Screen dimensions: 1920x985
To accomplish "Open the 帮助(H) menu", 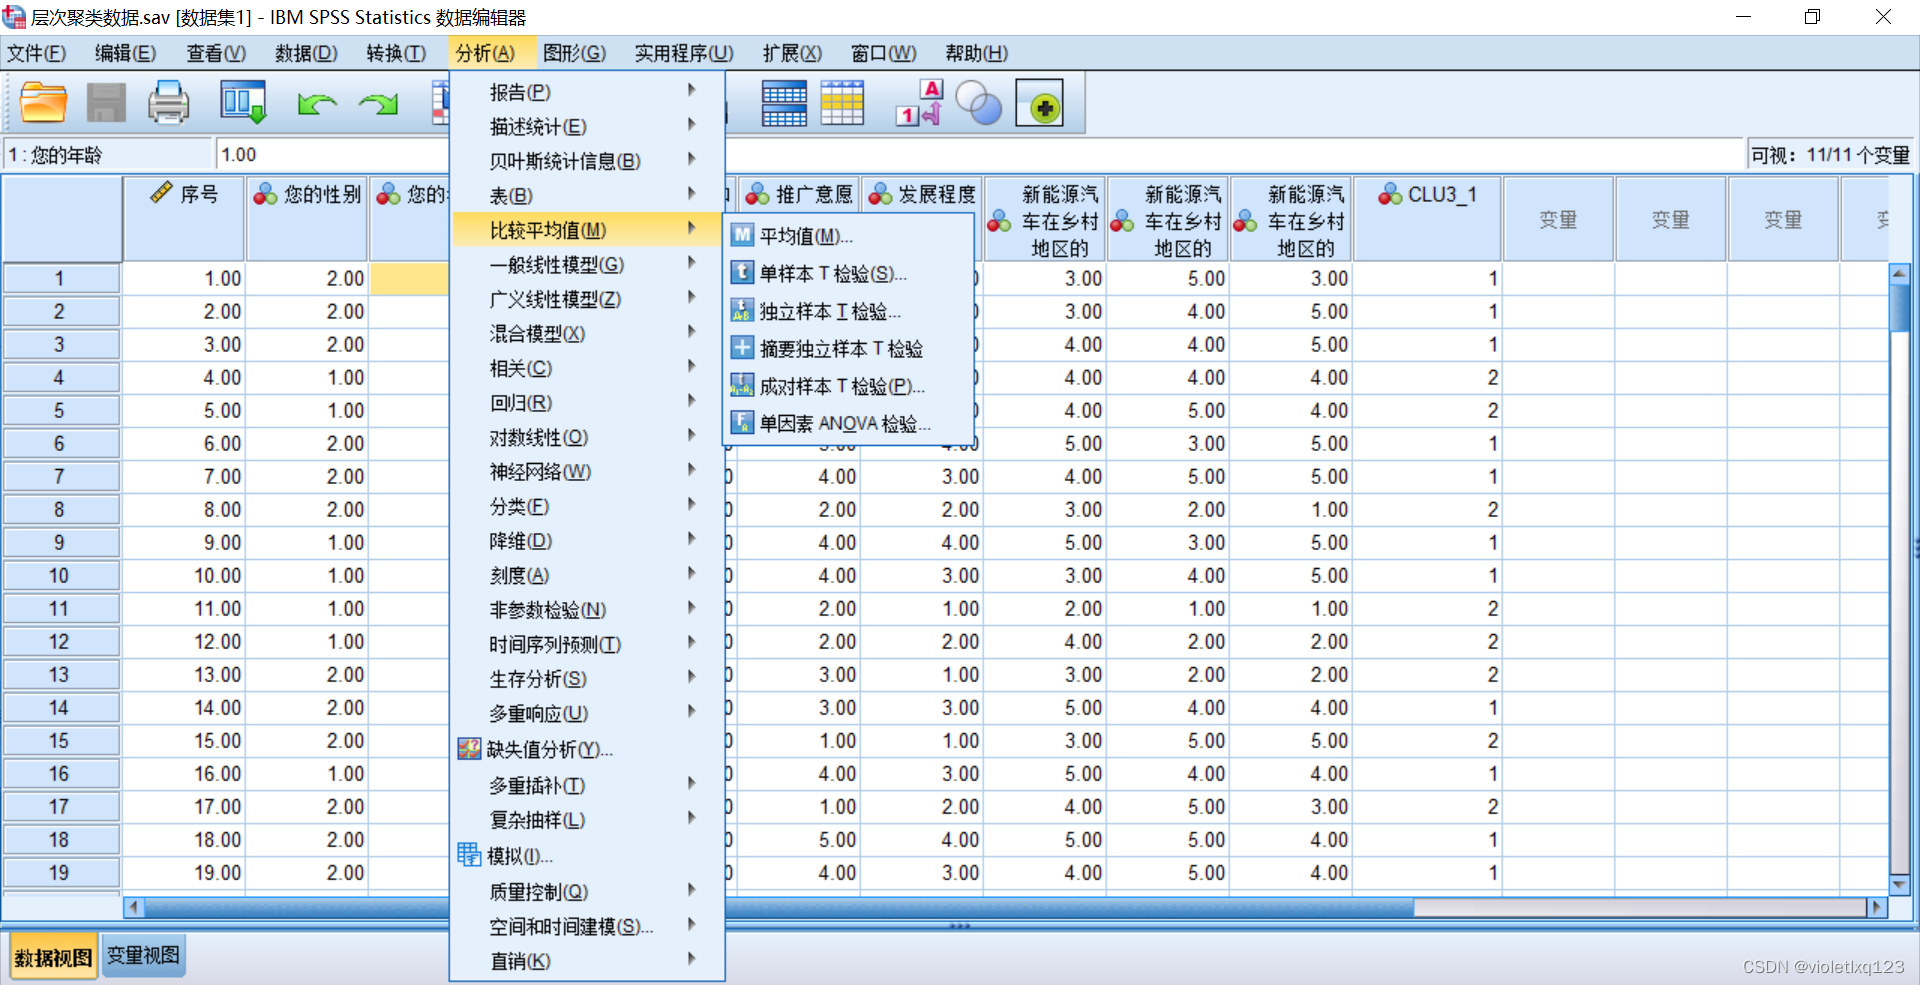I will 977,53.
